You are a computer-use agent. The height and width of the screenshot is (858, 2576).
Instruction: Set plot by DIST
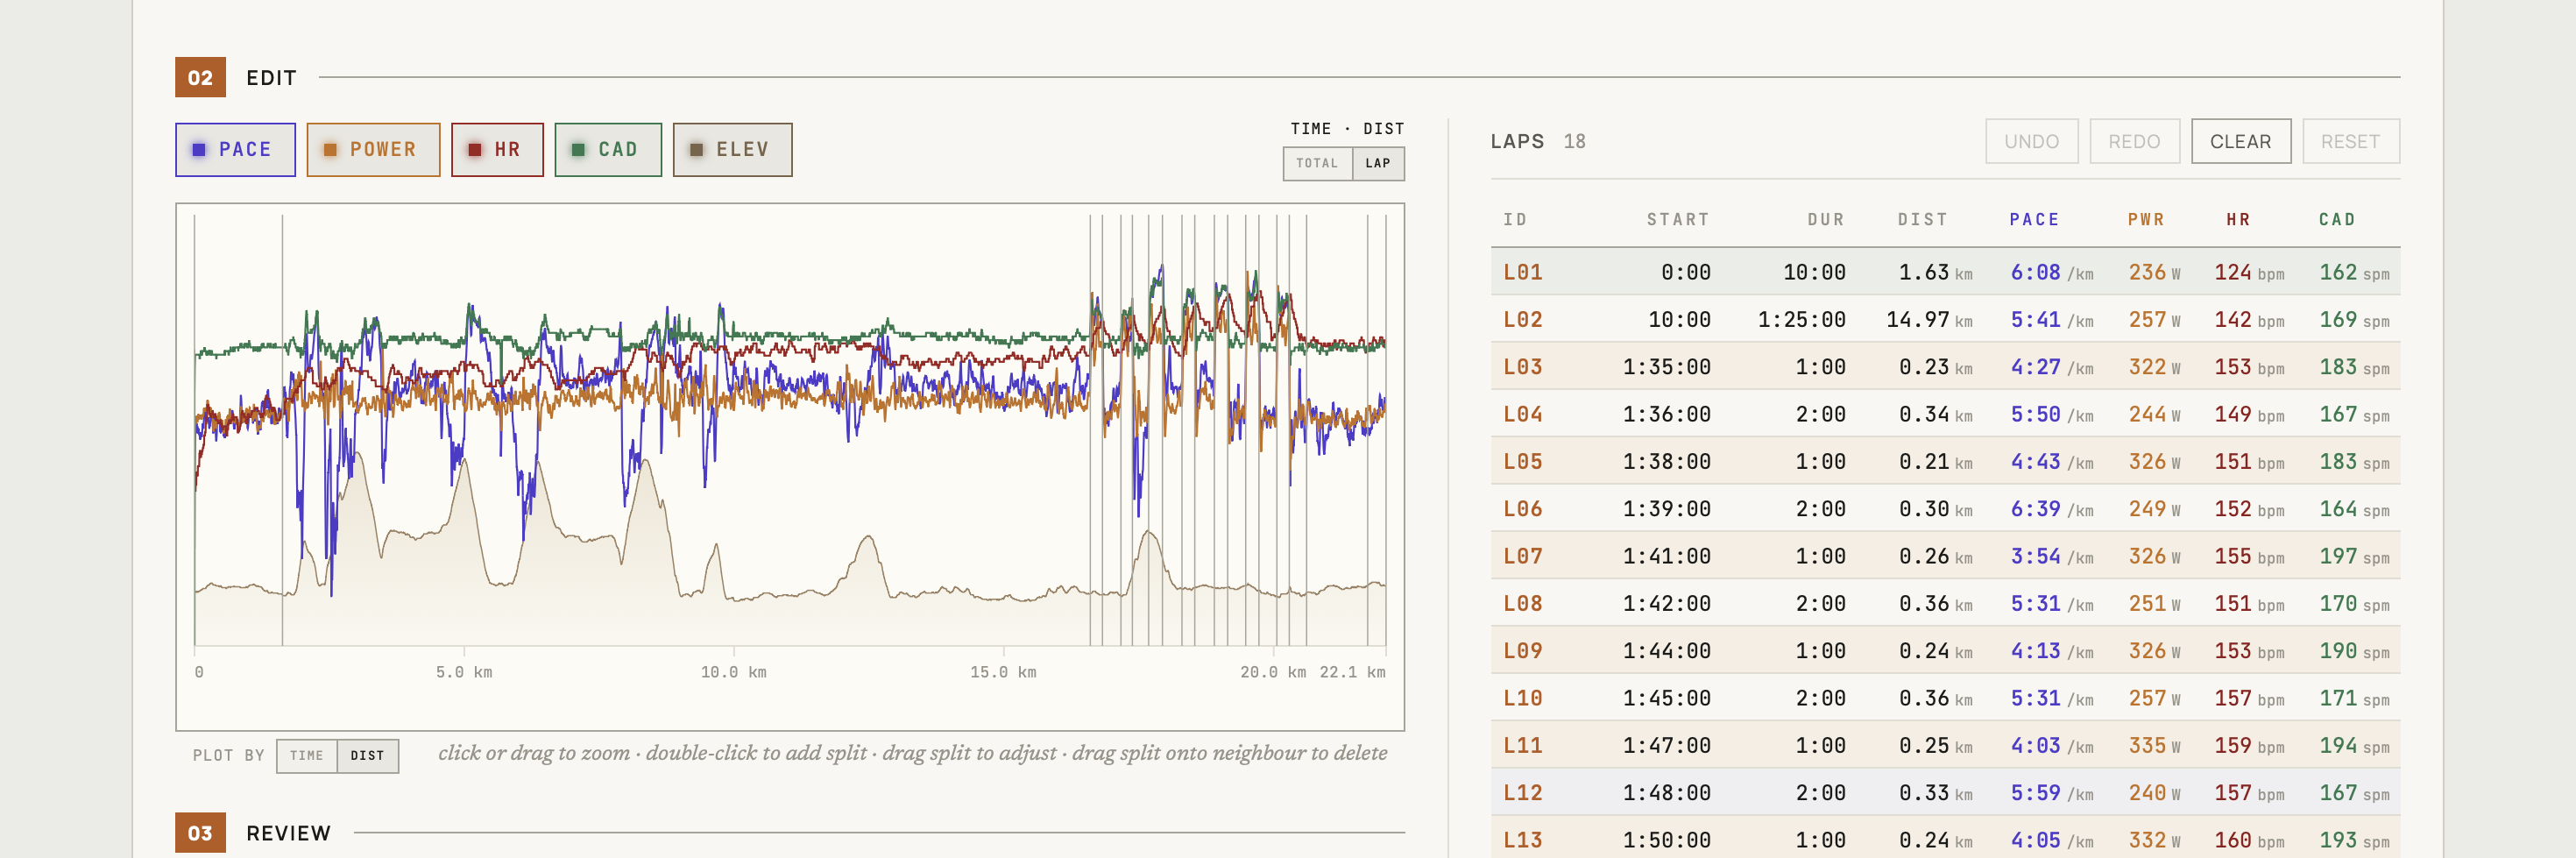tap(367, 756)
